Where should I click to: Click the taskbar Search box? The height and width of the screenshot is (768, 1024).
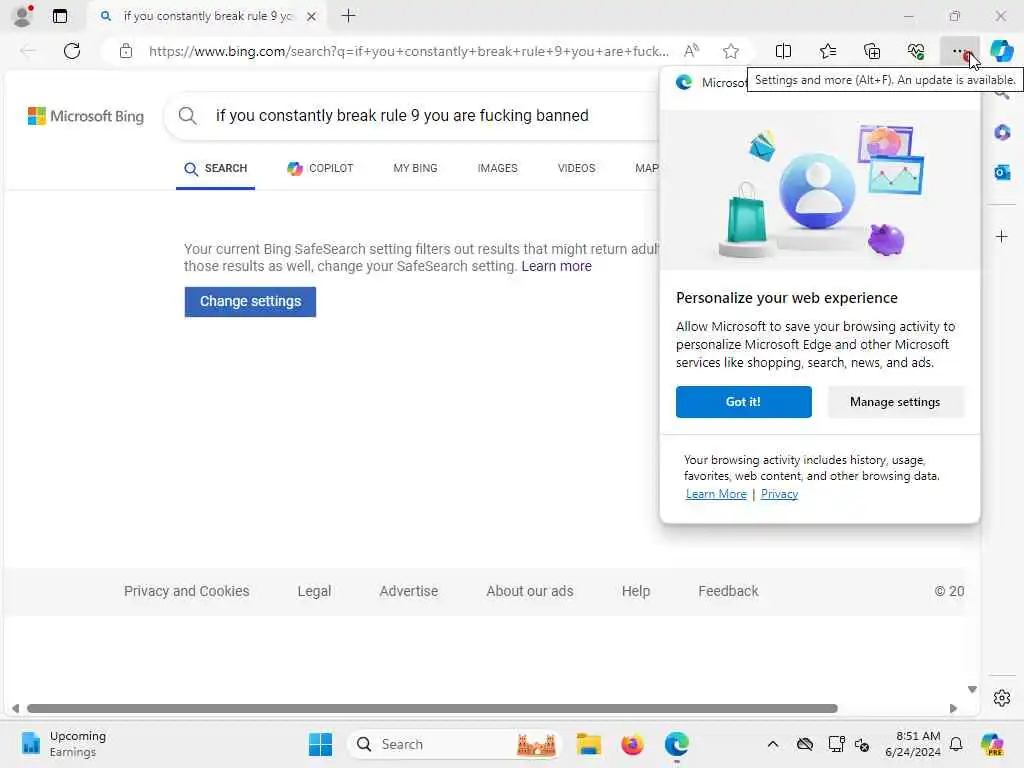(455, 744)
